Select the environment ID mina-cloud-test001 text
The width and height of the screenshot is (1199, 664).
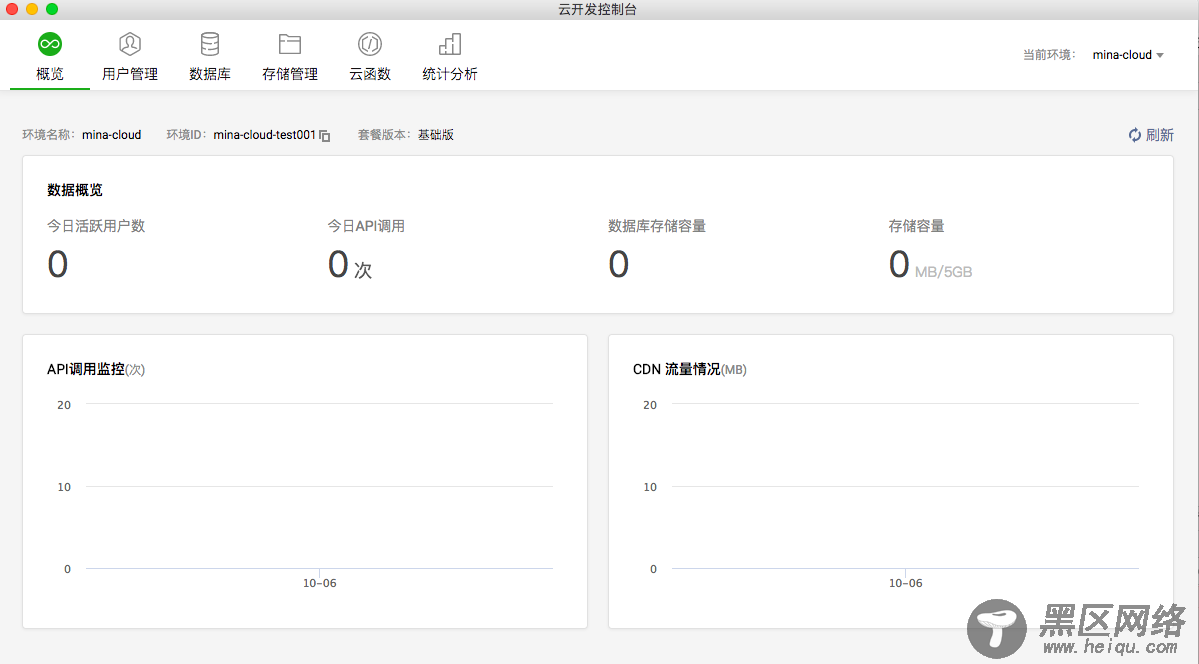coord(265,135)
